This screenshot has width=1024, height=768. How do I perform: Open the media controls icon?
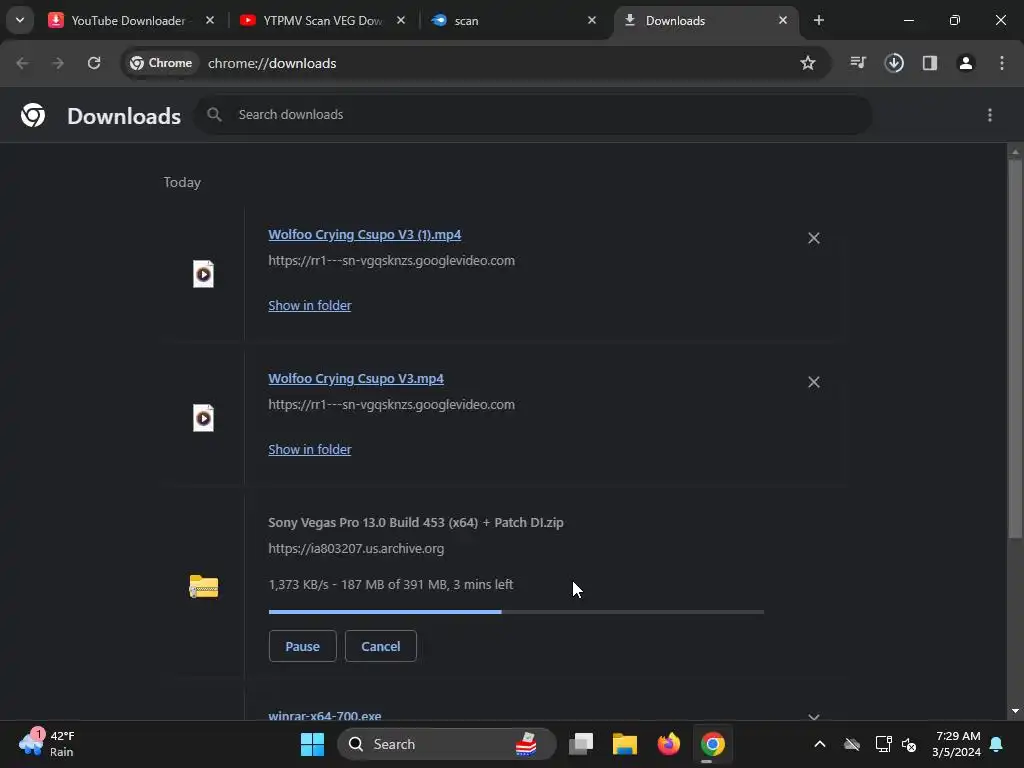click(858, 63)
